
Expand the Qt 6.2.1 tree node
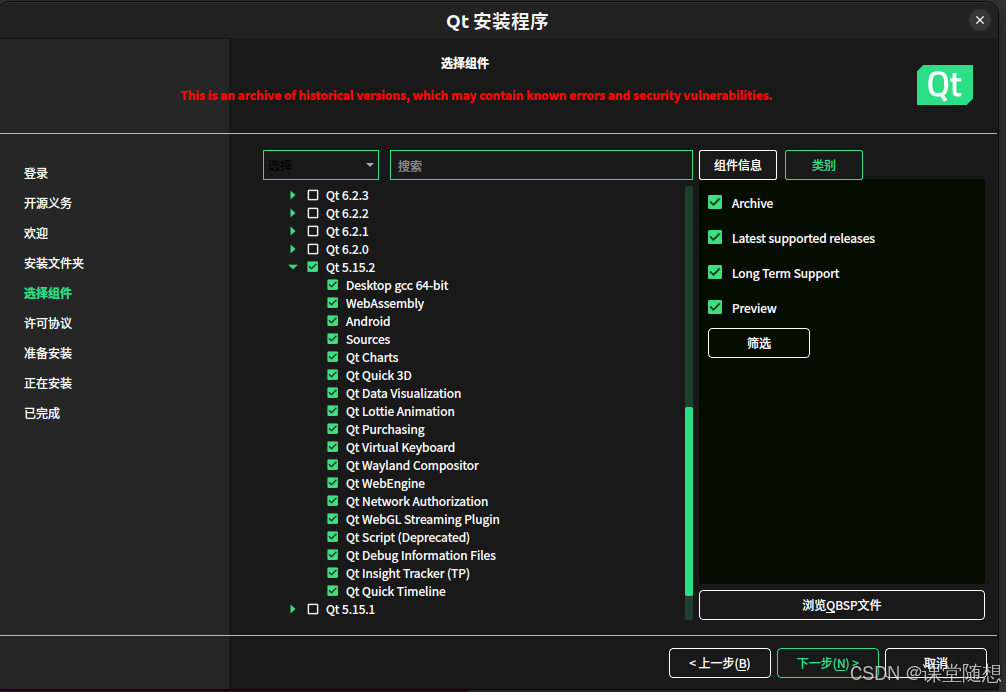click(293, 231)
